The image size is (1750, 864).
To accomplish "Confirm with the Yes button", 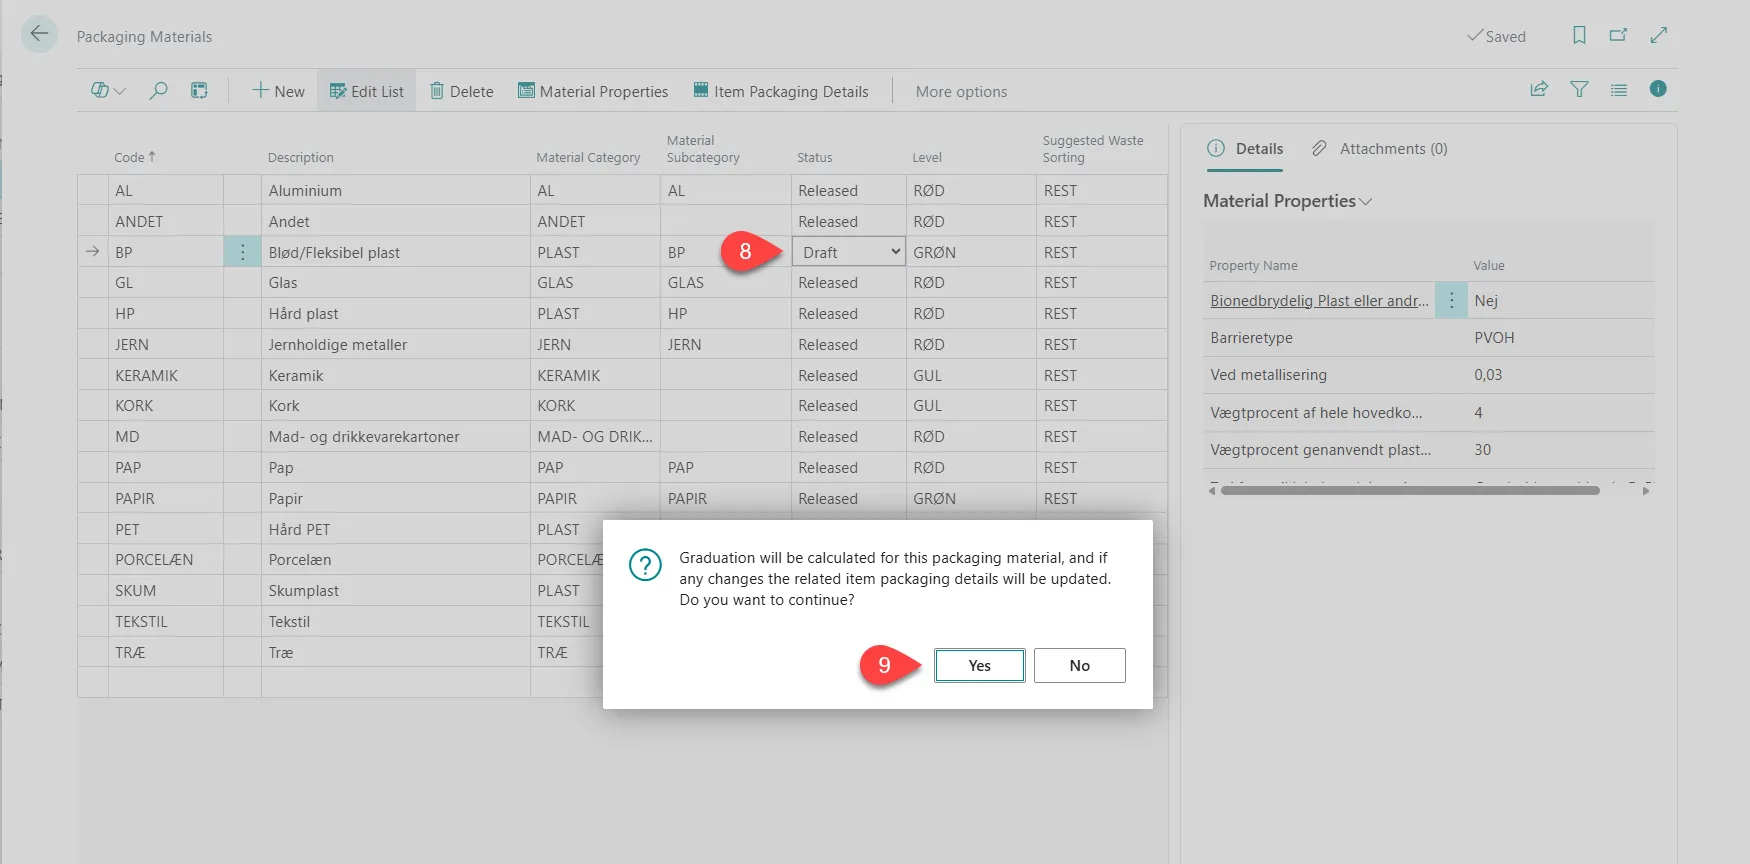I will coord(980,665).
